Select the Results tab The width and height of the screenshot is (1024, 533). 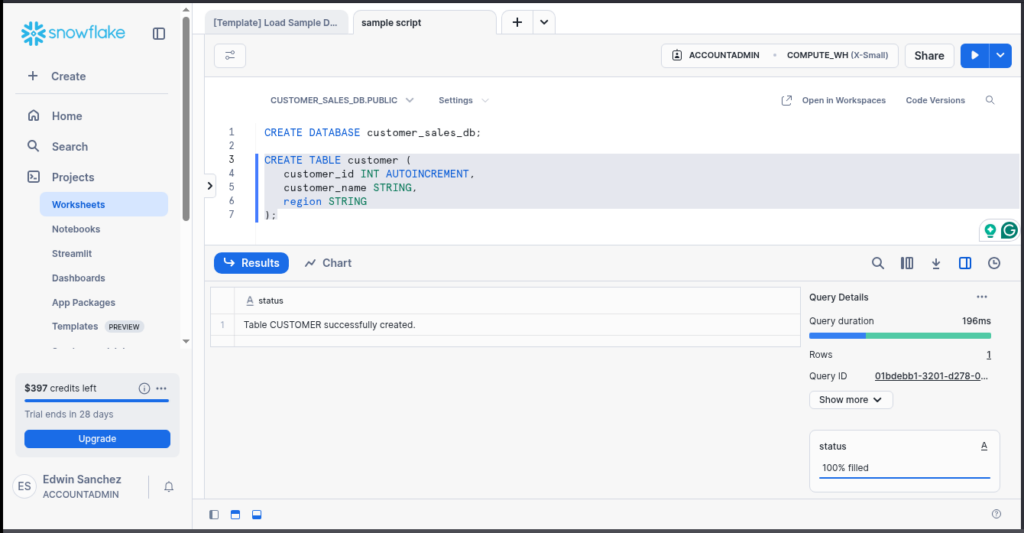[251, 263]
